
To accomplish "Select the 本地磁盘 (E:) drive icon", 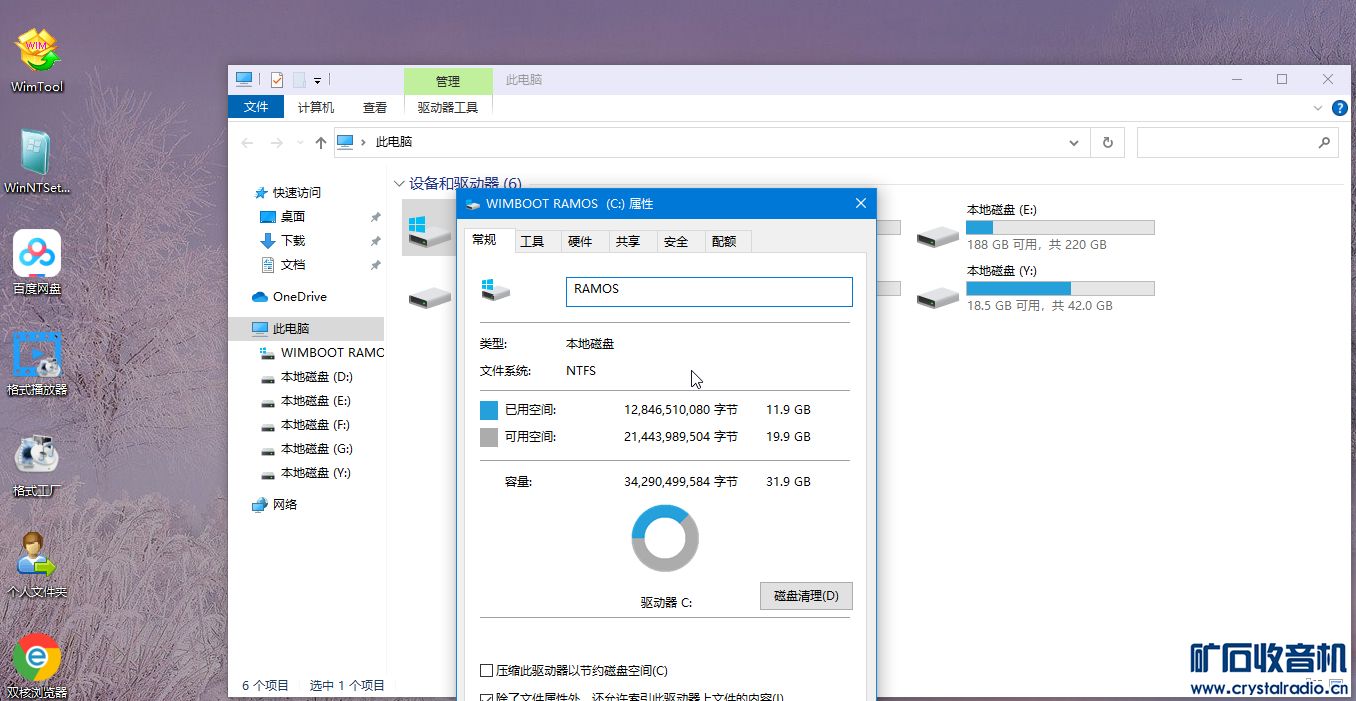I will [x=939, y=235].
